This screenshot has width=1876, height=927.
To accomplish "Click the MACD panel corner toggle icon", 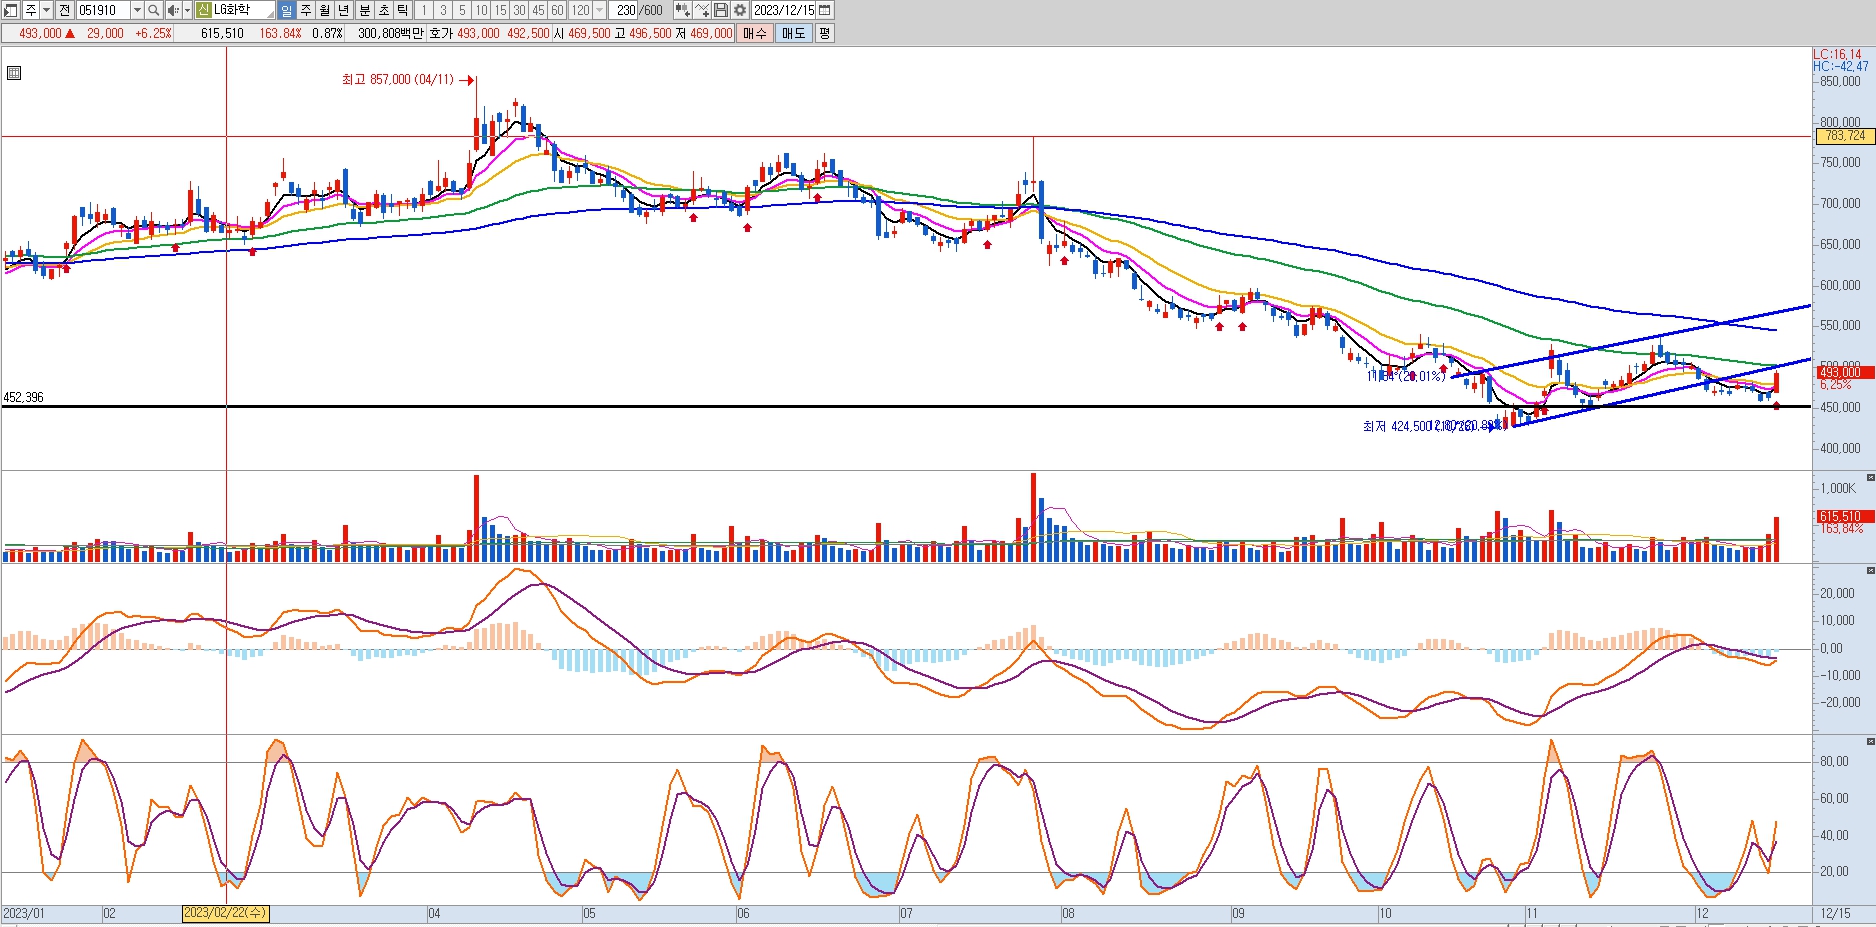I will click(1870, 570).
